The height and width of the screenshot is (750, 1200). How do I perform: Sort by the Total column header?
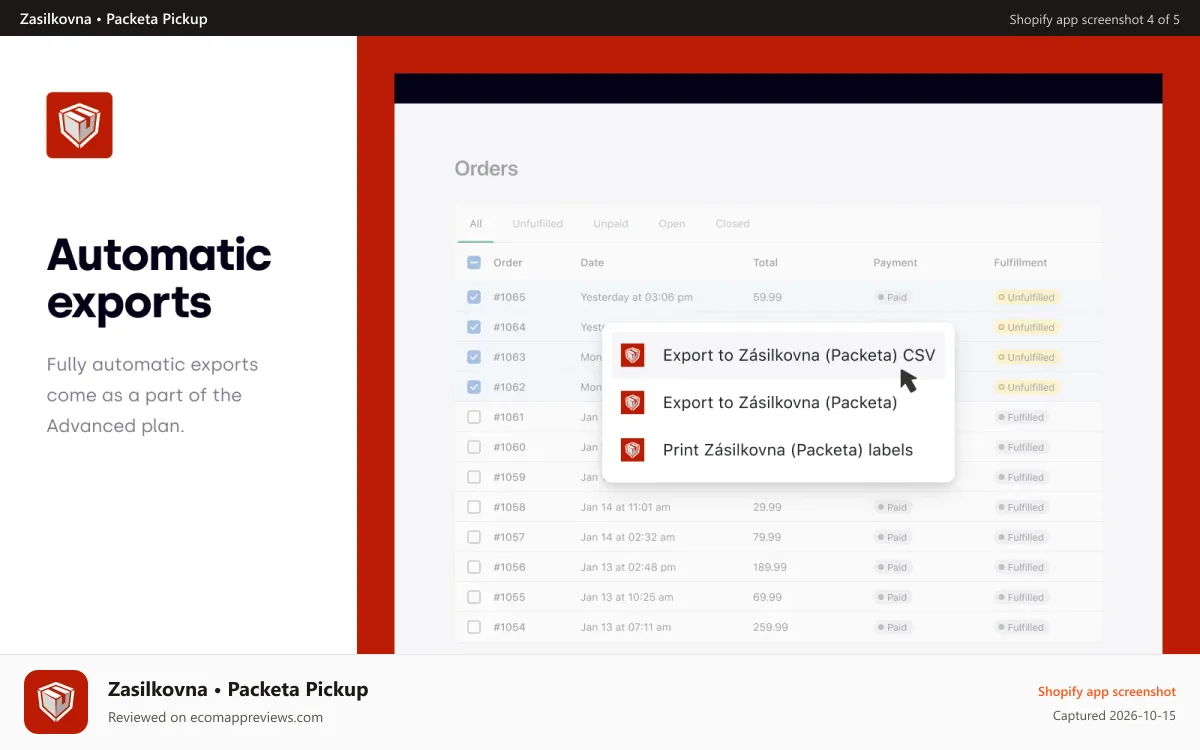(765, 263)
